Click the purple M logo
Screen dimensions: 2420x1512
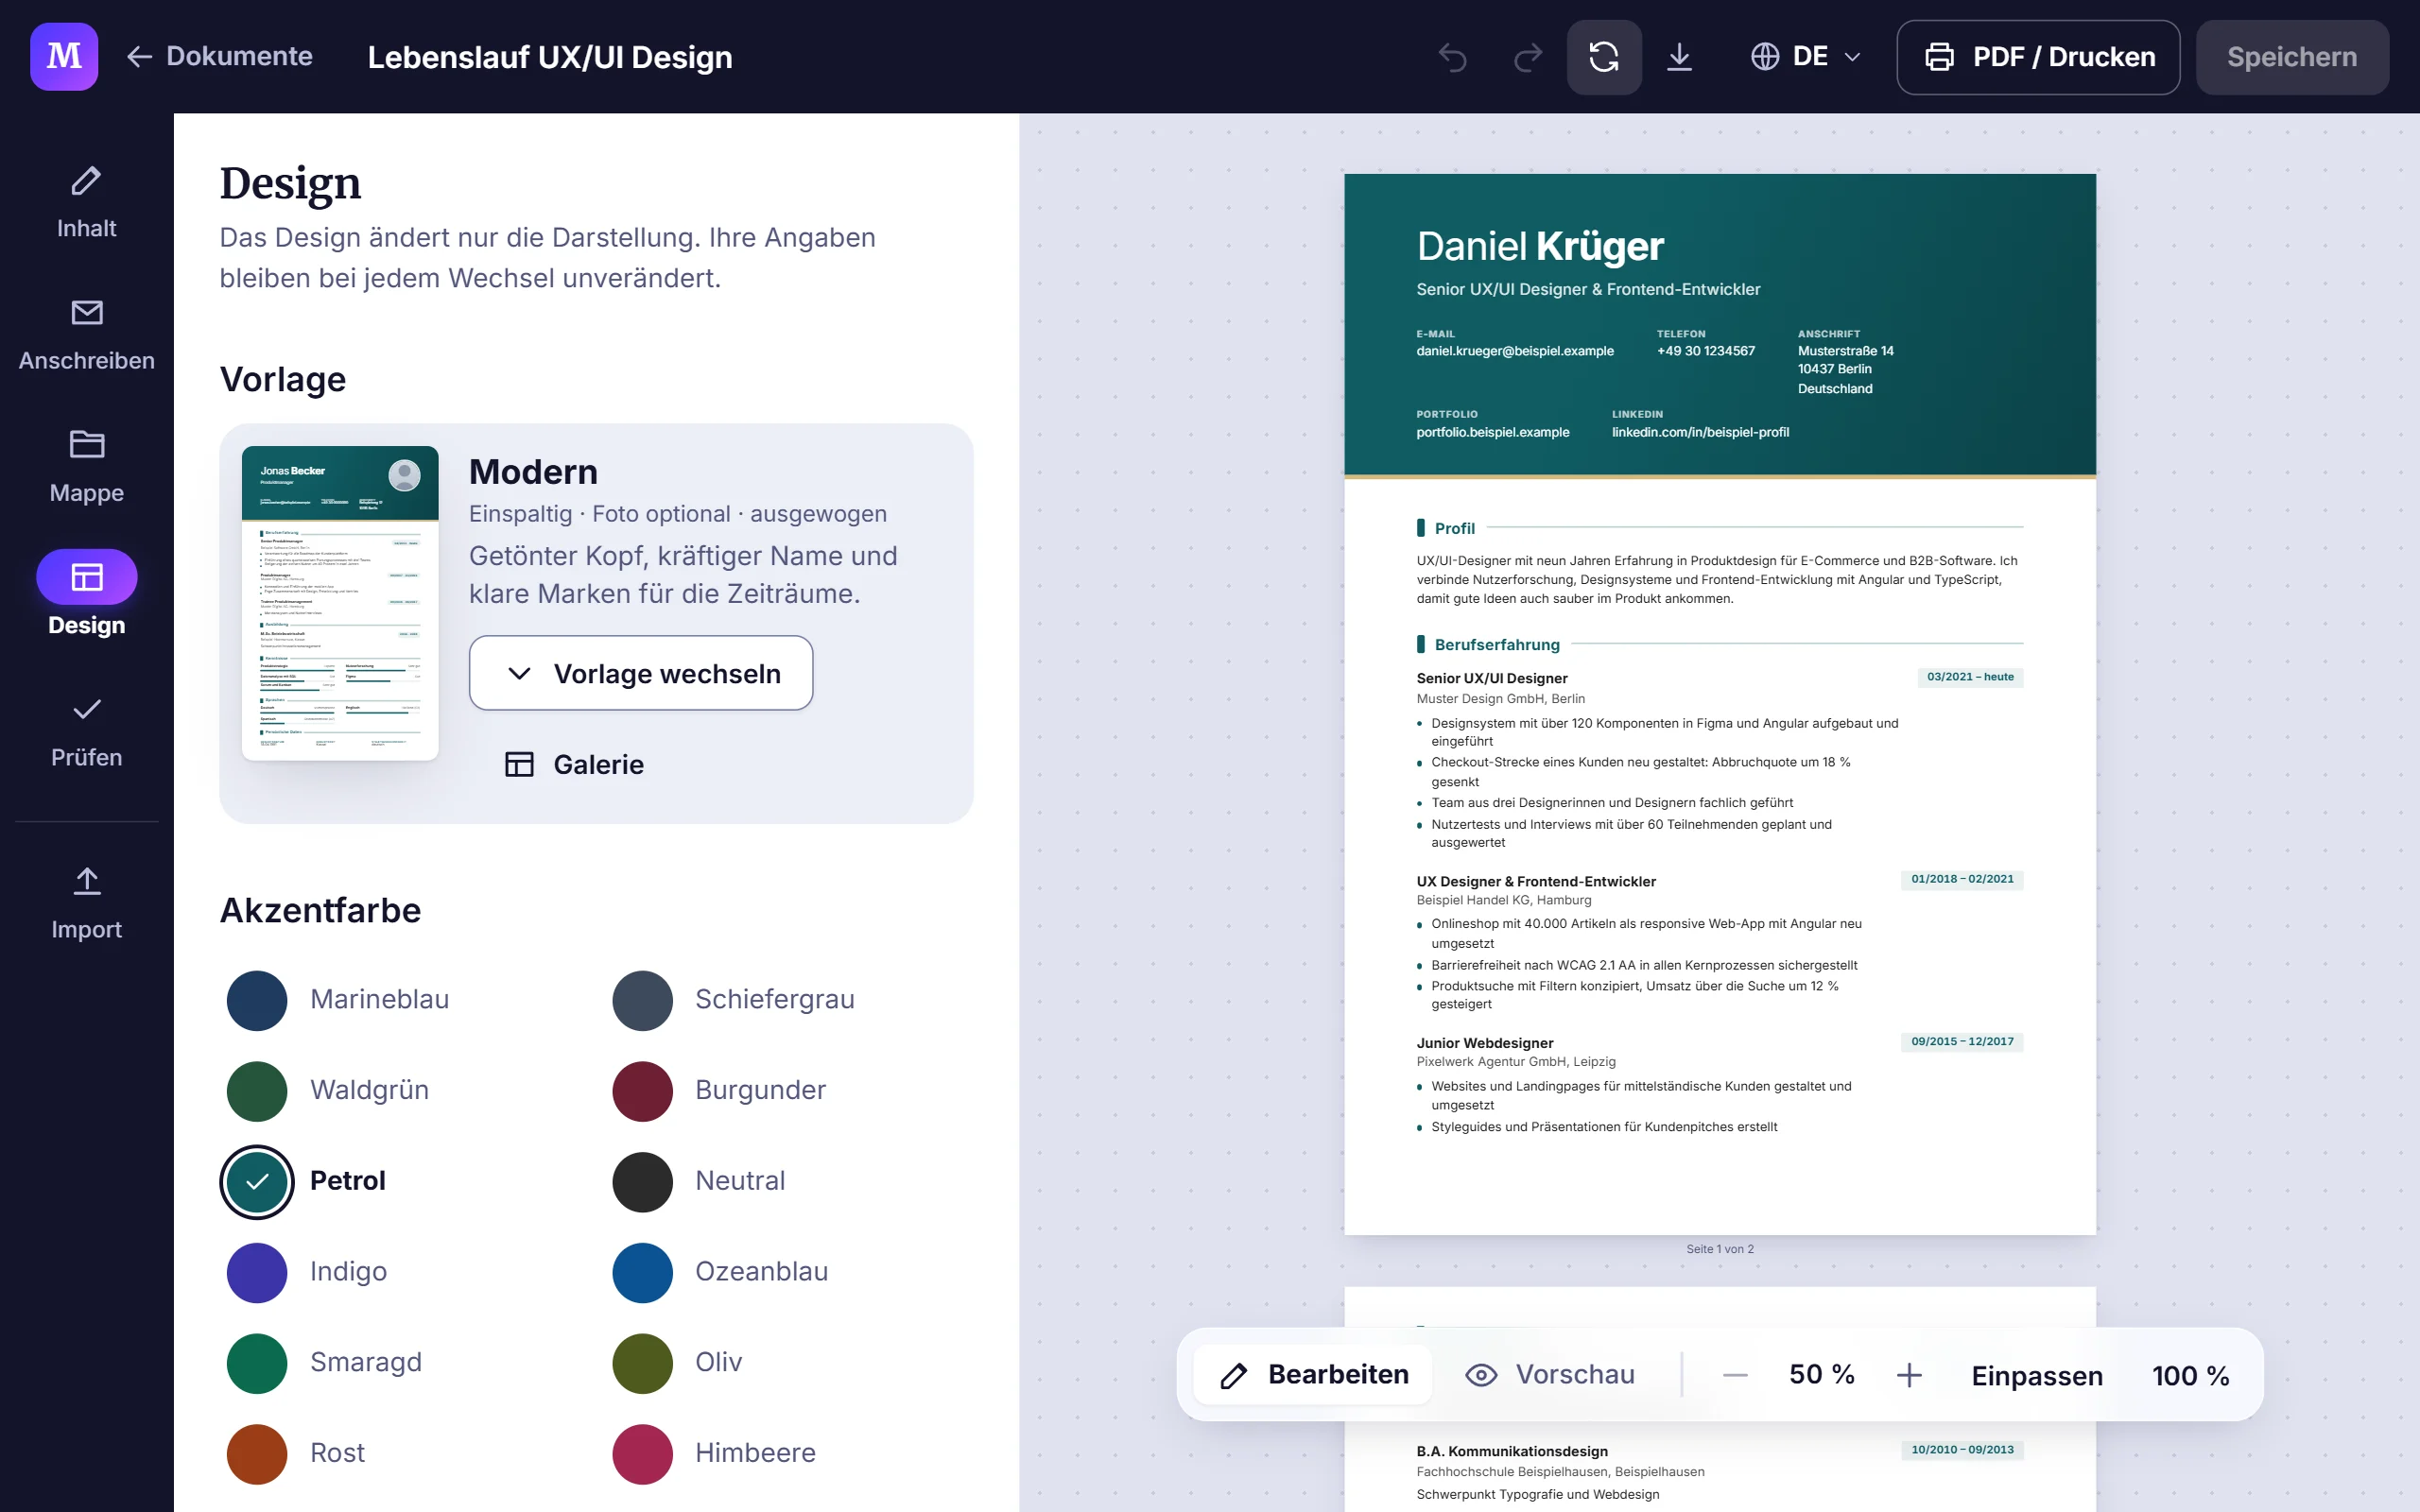(x=64, y=57)
